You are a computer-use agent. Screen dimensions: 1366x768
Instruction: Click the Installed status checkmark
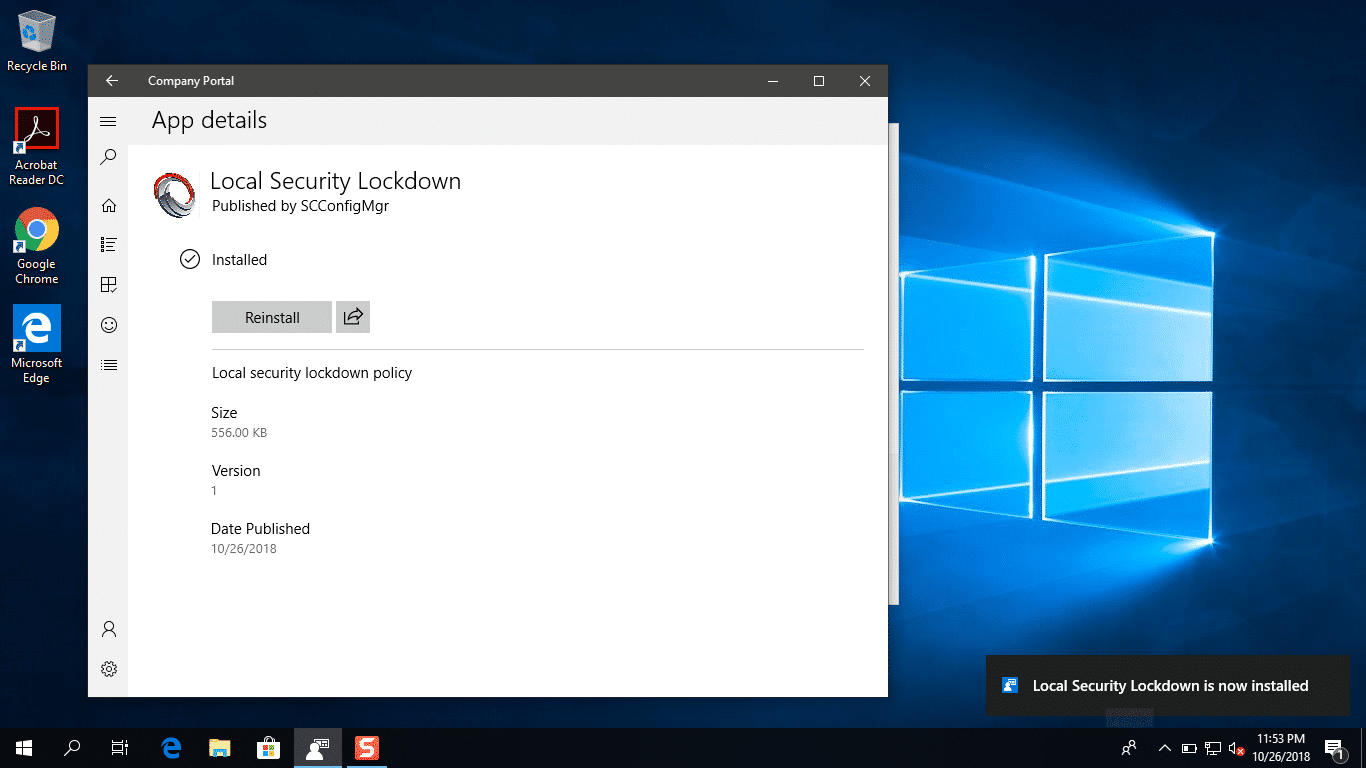pos(189,259)
